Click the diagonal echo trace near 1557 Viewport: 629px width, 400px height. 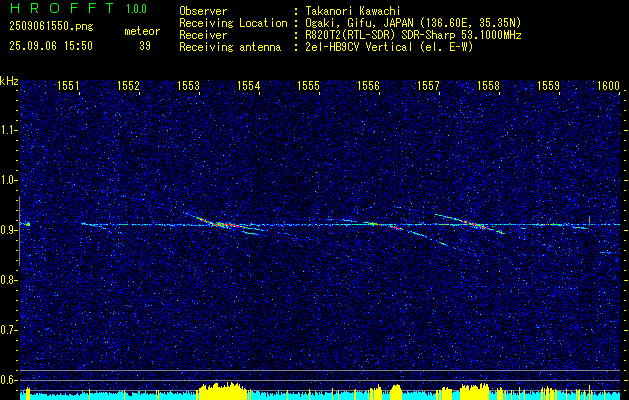[x=469, y=223]
